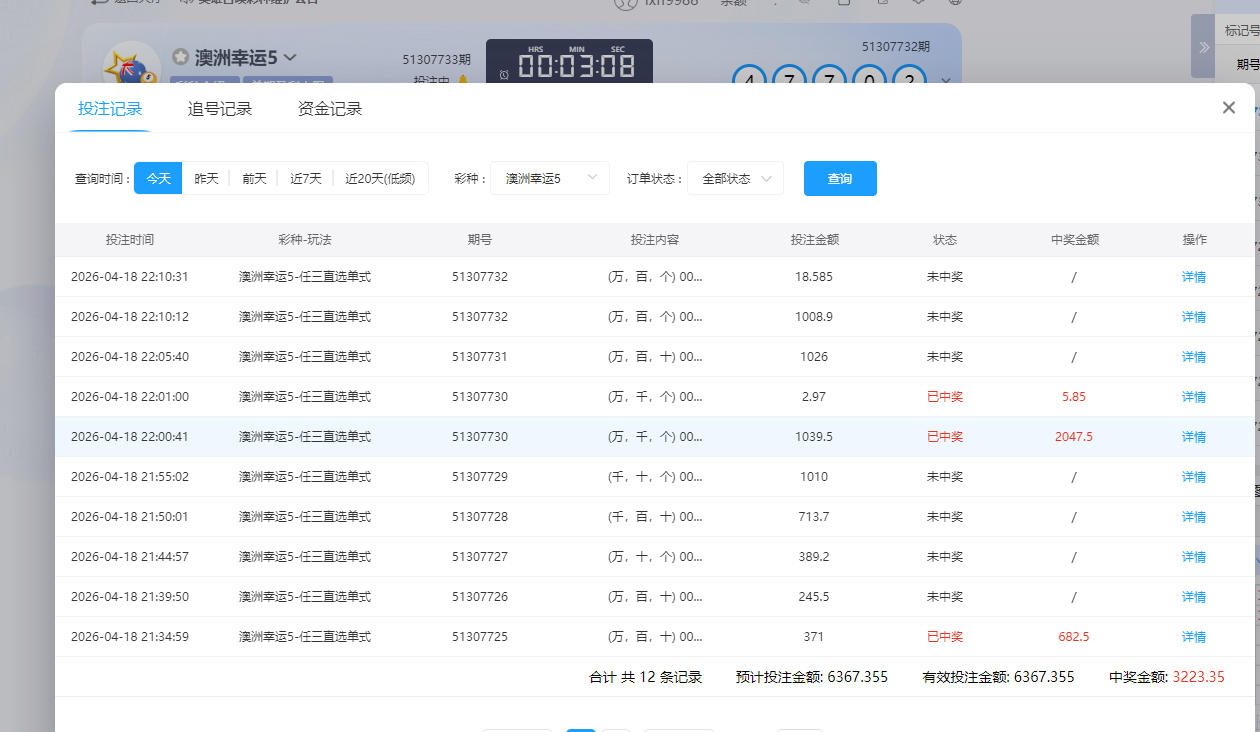The height and width of the screenshot is (732, 1260).
Task: Switch to the 投注记录 tab
Action: click(x=110, y=109)
